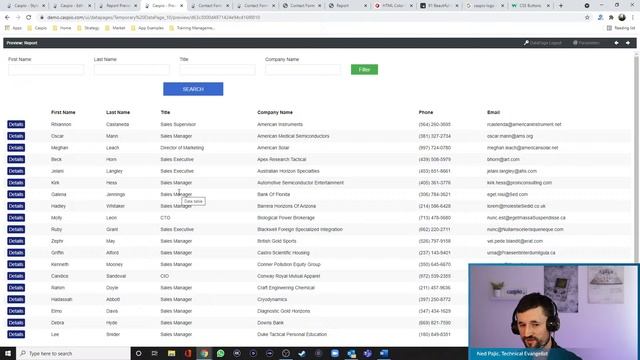Focus the Company Name search field
Screen dimensions: 640x360
click(303, 70)
